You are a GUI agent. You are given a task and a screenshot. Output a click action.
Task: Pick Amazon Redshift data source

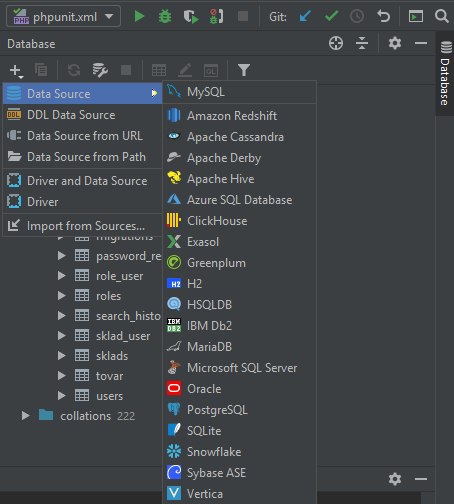(x=239, y=116)
